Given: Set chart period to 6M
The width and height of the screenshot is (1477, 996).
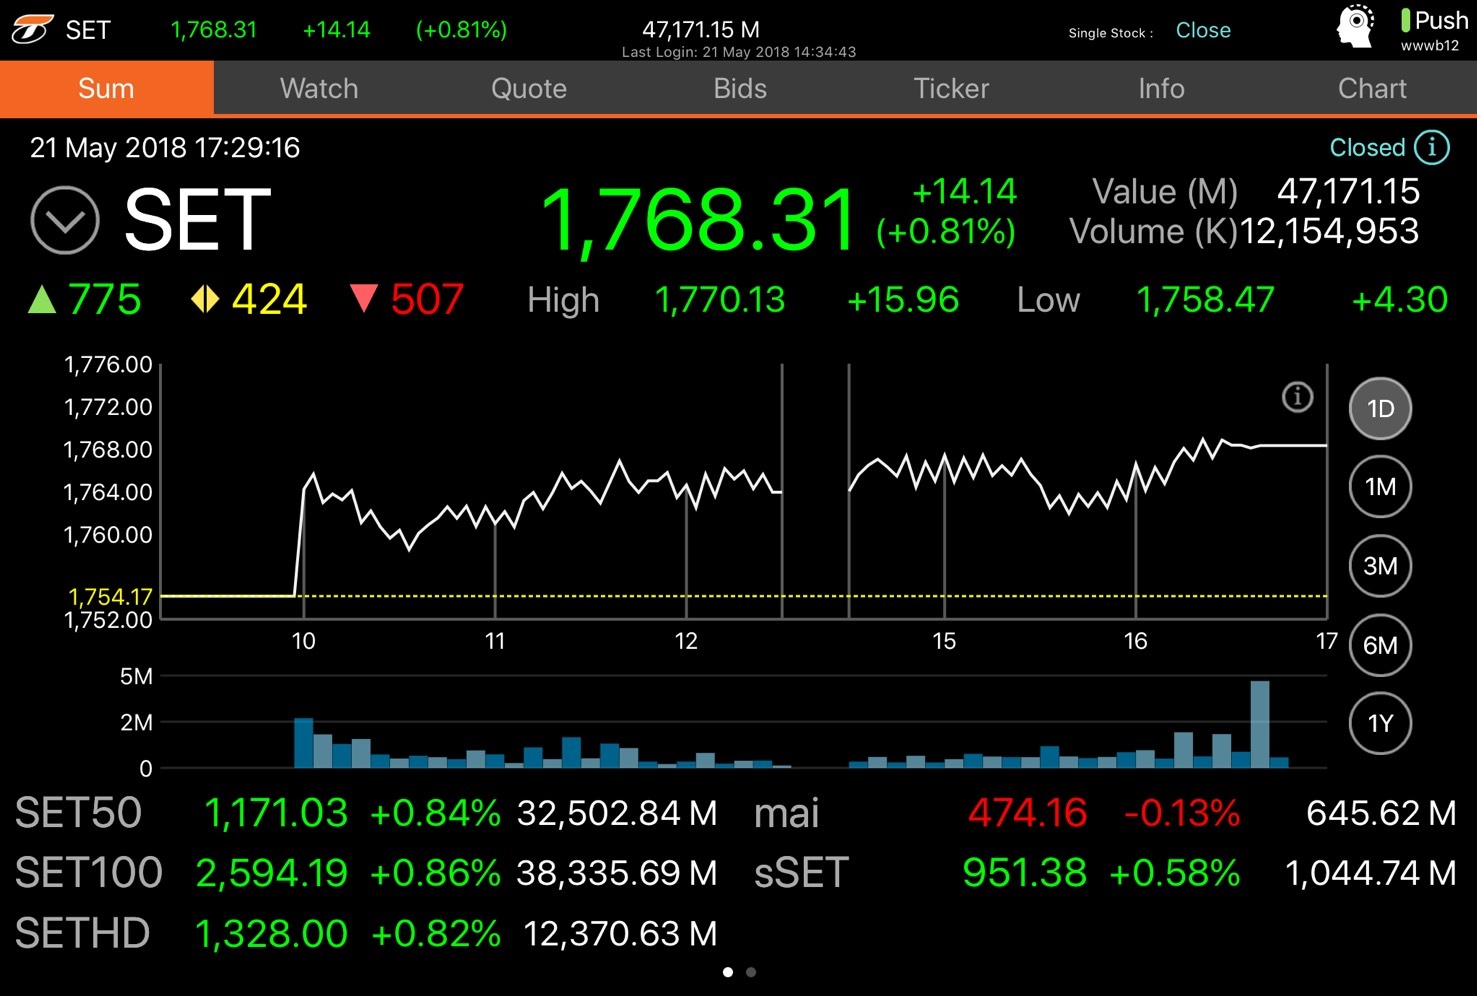Looking at the screenshot, I should (x=1380, y=645).
